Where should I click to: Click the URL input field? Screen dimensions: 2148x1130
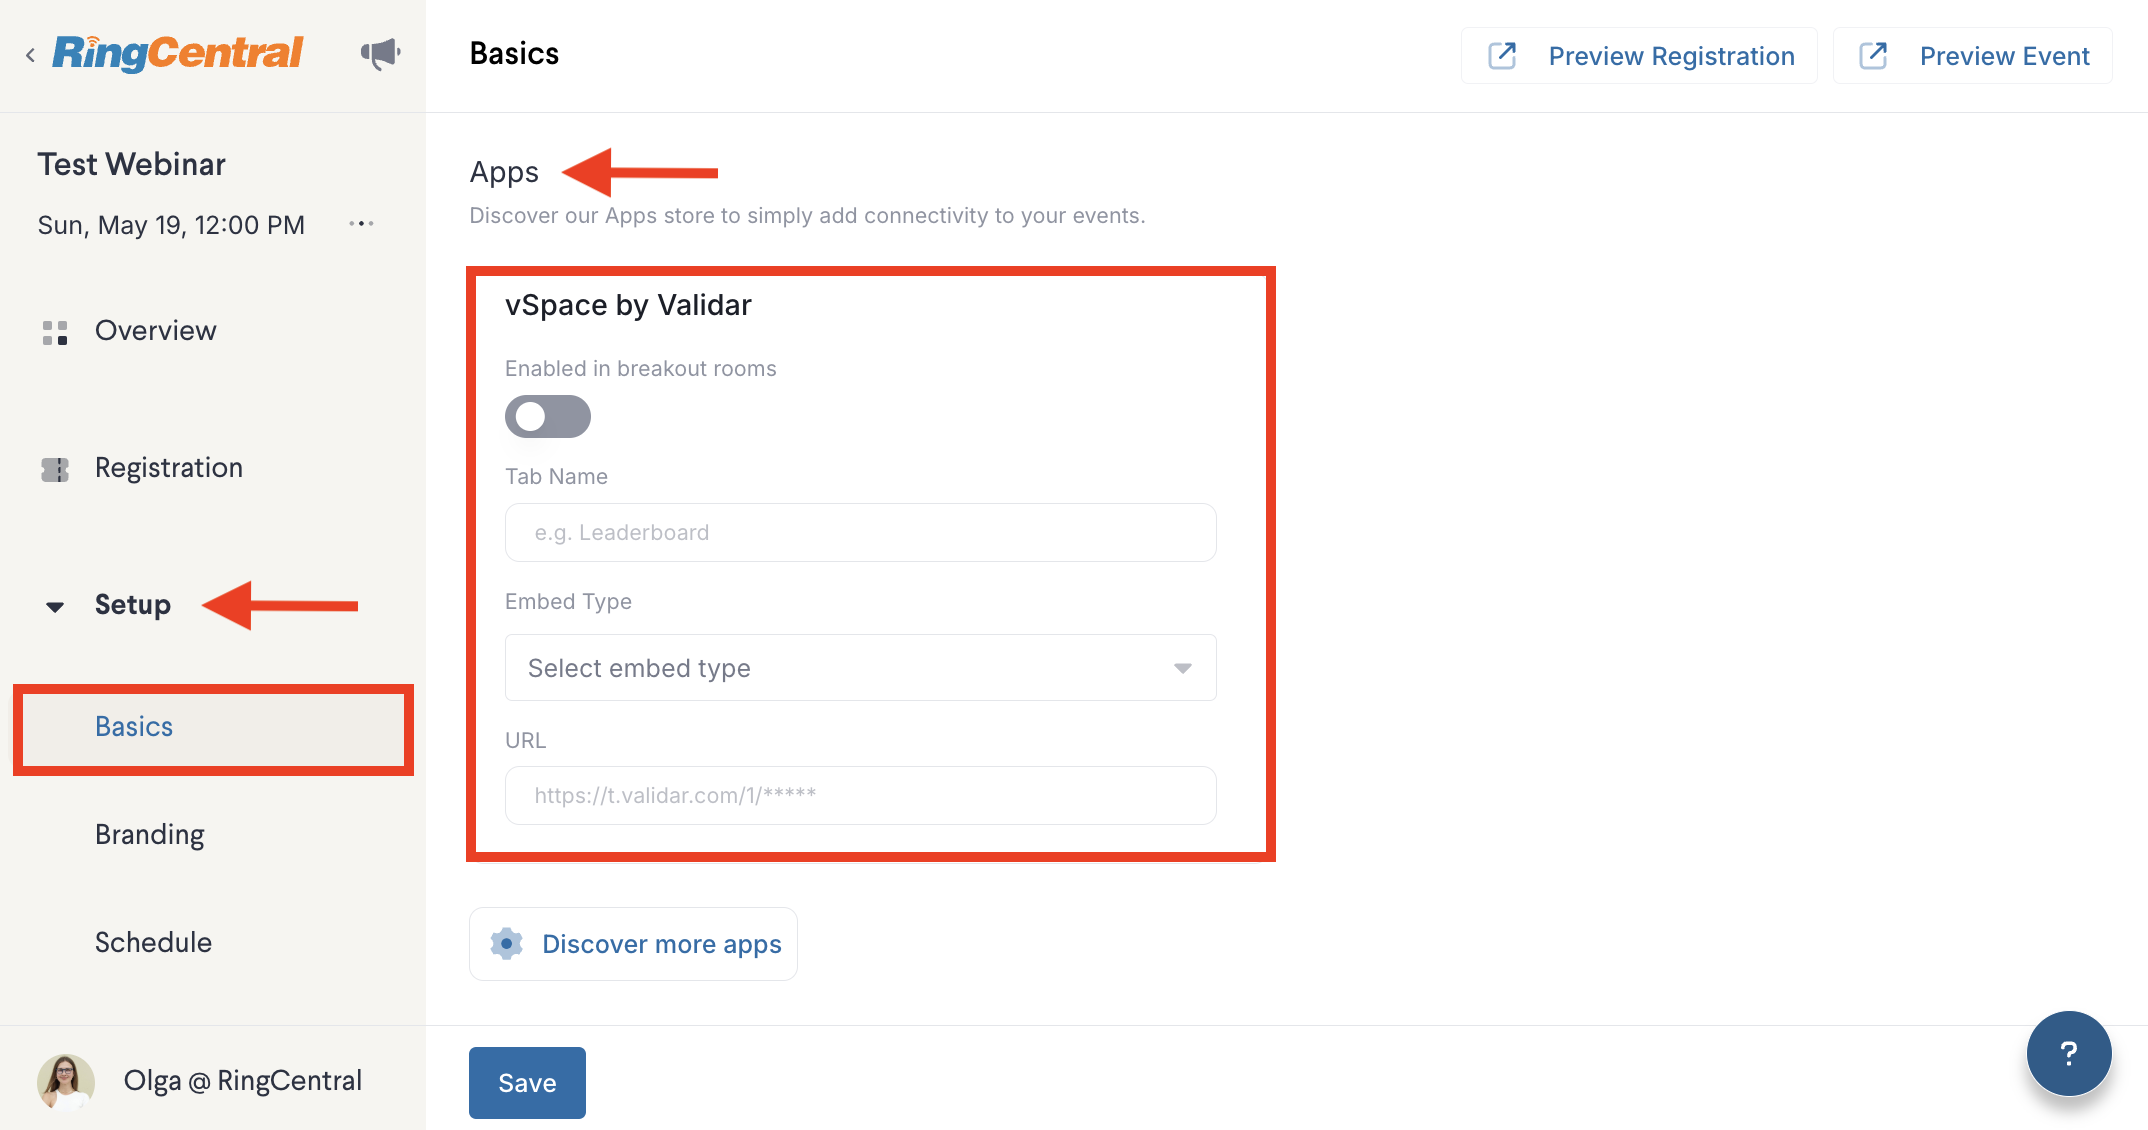[x=860, y=795]
